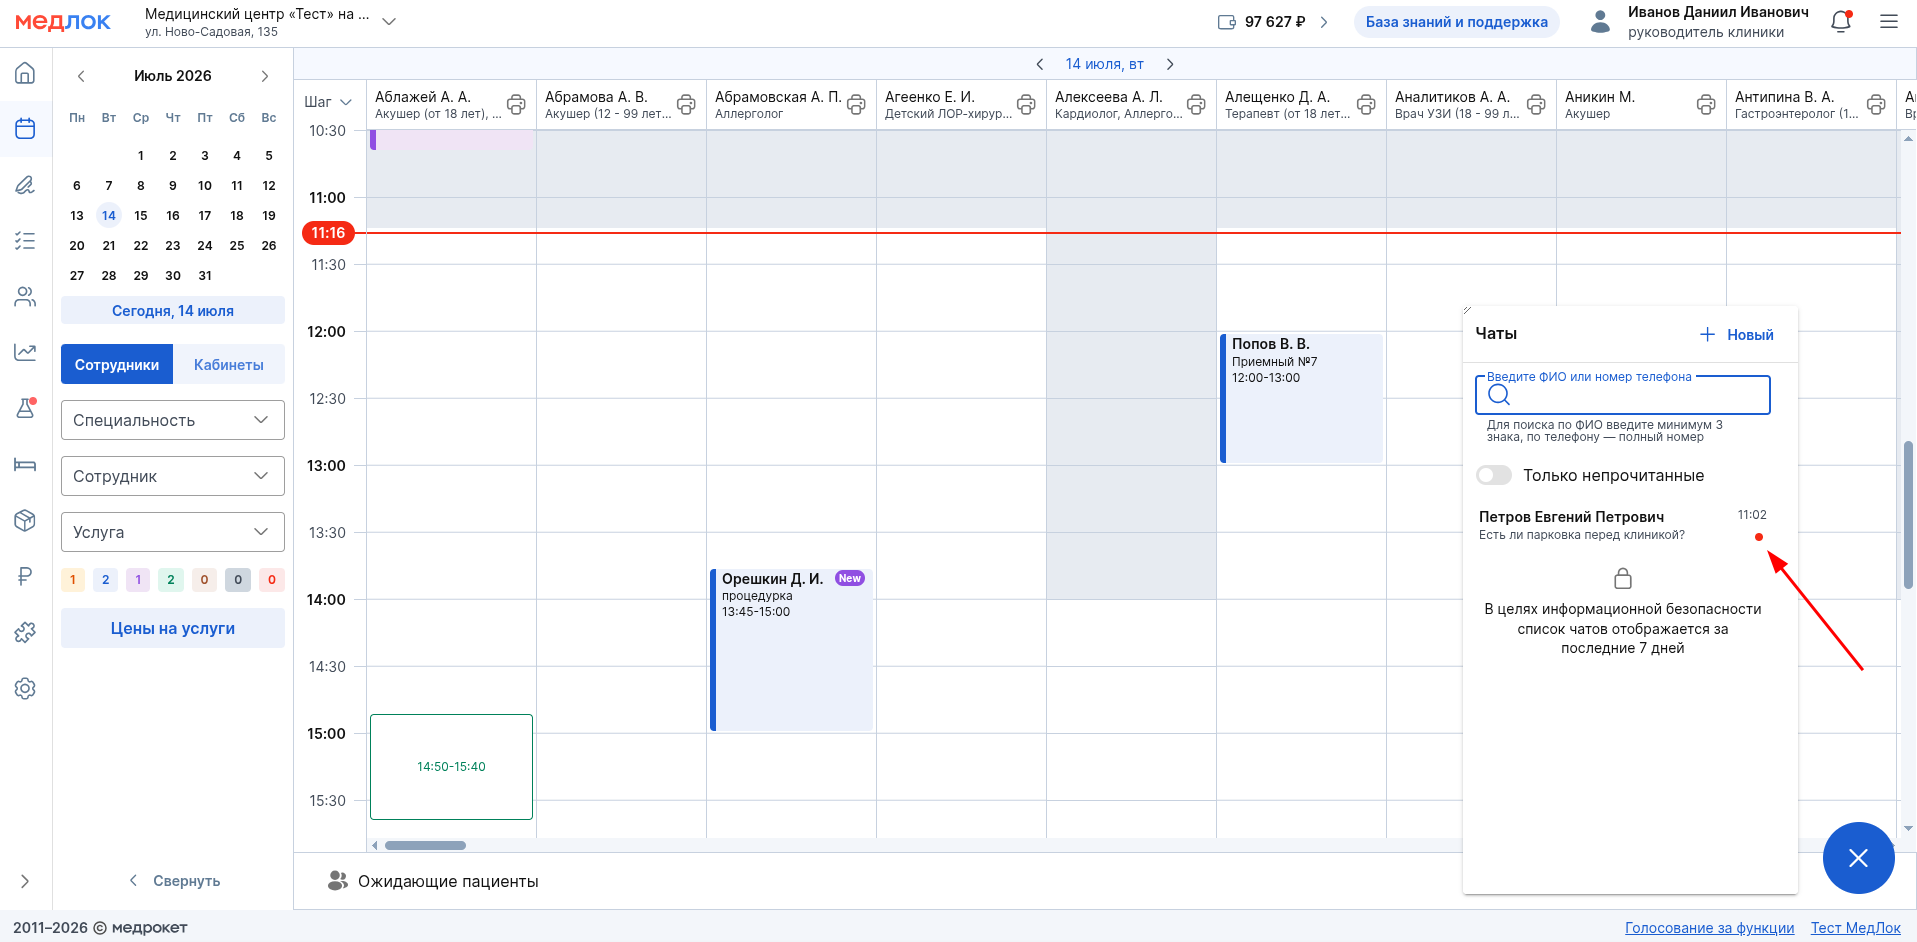This screenshot has width=1917, height=942.
Task: Click Свернуть to collapse filter panel
Action: [x=174, y=881]
